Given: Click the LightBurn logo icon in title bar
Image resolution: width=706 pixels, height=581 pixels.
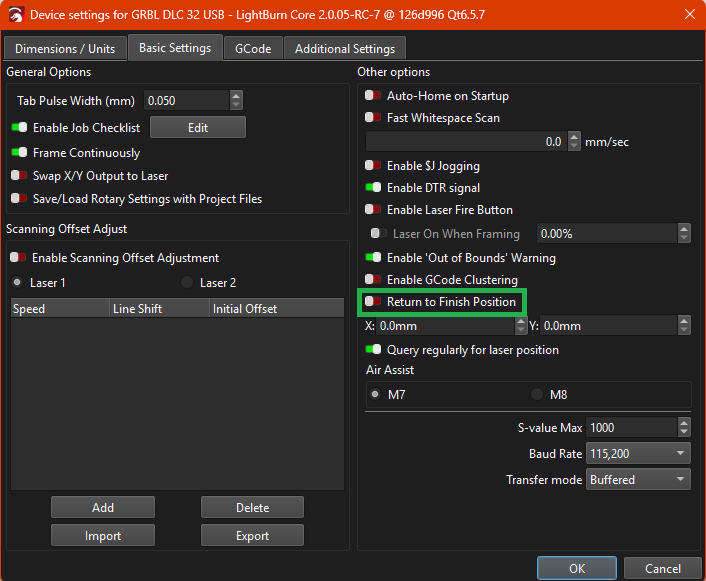Looking at the screenshot, I should pyautogui.click(x=15, y=15).
